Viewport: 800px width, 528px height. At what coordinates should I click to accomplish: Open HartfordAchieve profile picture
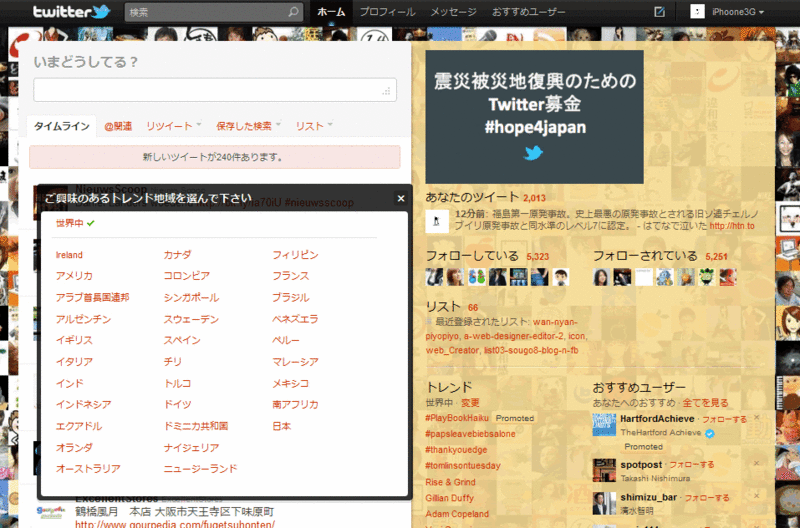tap(604, 424)
